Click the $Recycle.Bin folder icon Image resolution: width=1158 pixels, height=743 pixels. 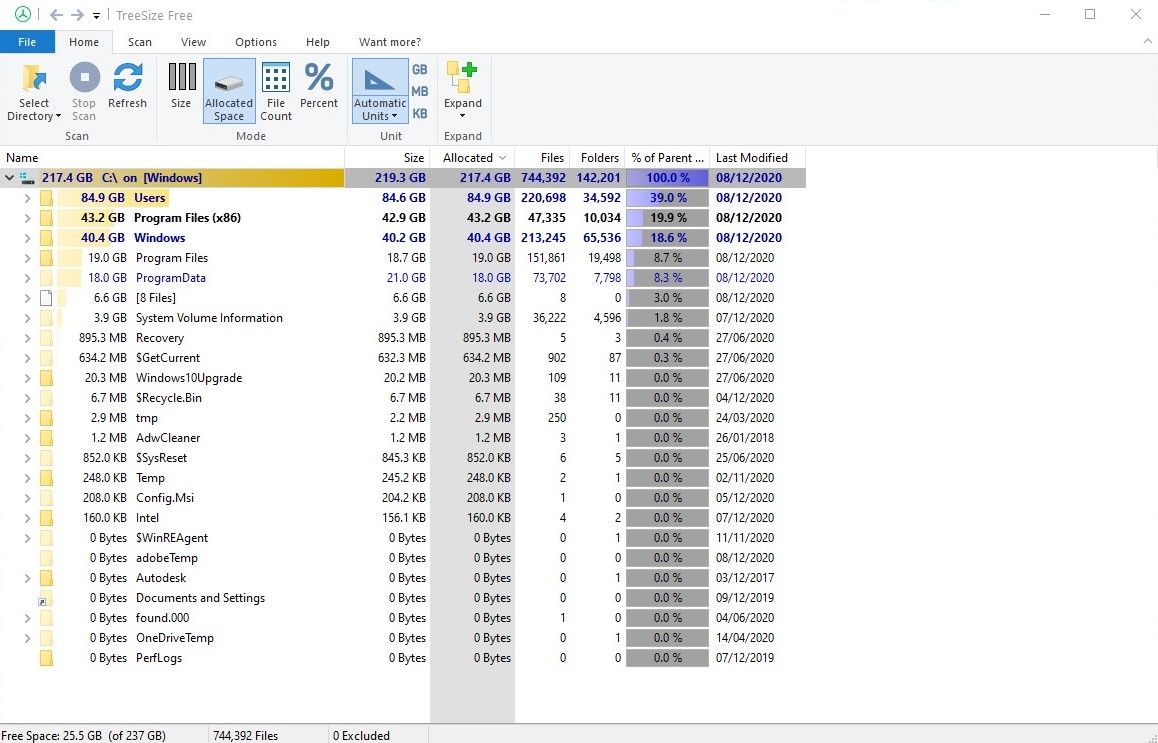click(x=46, y=397)
